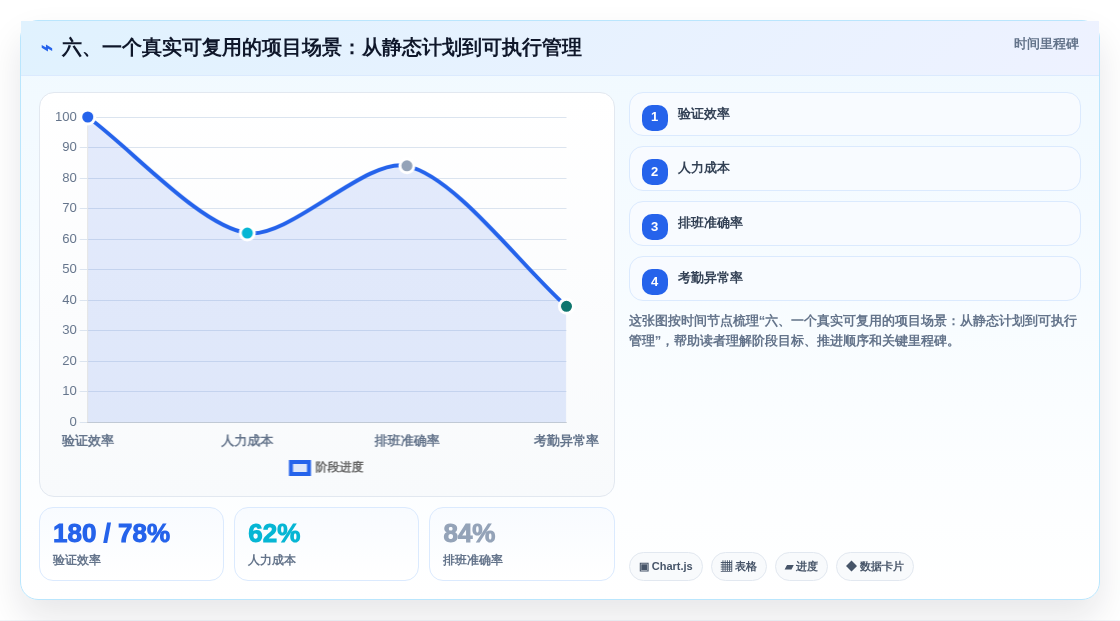Click the number 2 badge for 人力成本

click(x=654, y=172)
